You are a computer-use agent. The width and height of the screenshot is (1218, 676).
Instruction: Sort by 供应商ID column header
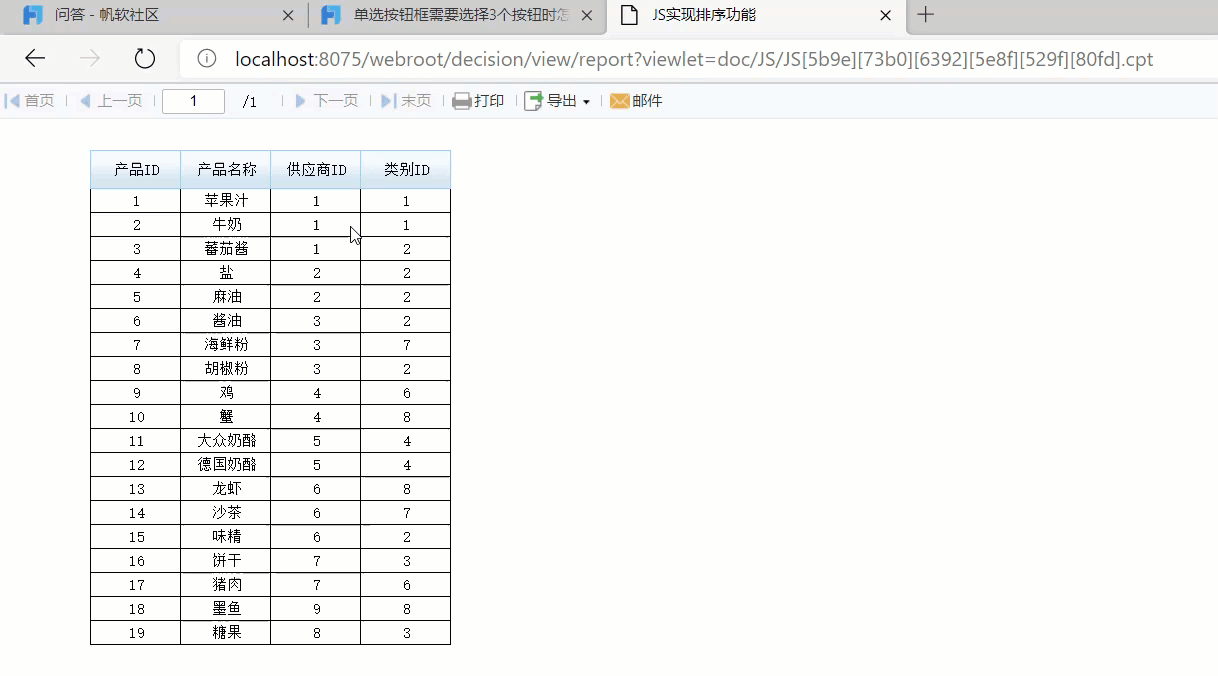tap(316, 170)
